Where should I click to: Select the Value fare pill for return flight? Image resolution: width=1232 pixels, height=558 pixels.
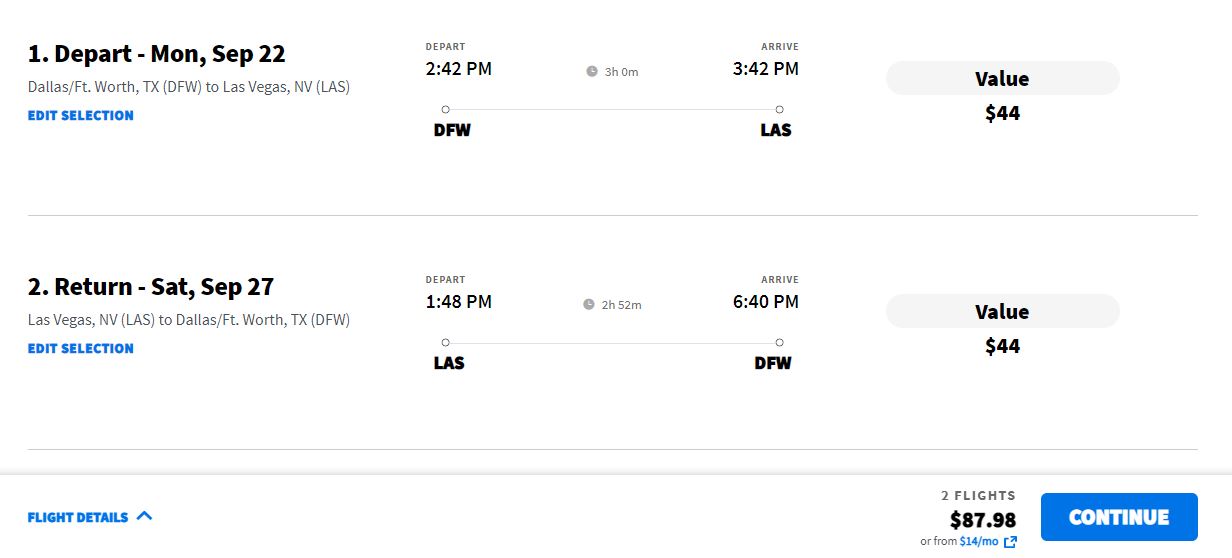pos(1002,311)
